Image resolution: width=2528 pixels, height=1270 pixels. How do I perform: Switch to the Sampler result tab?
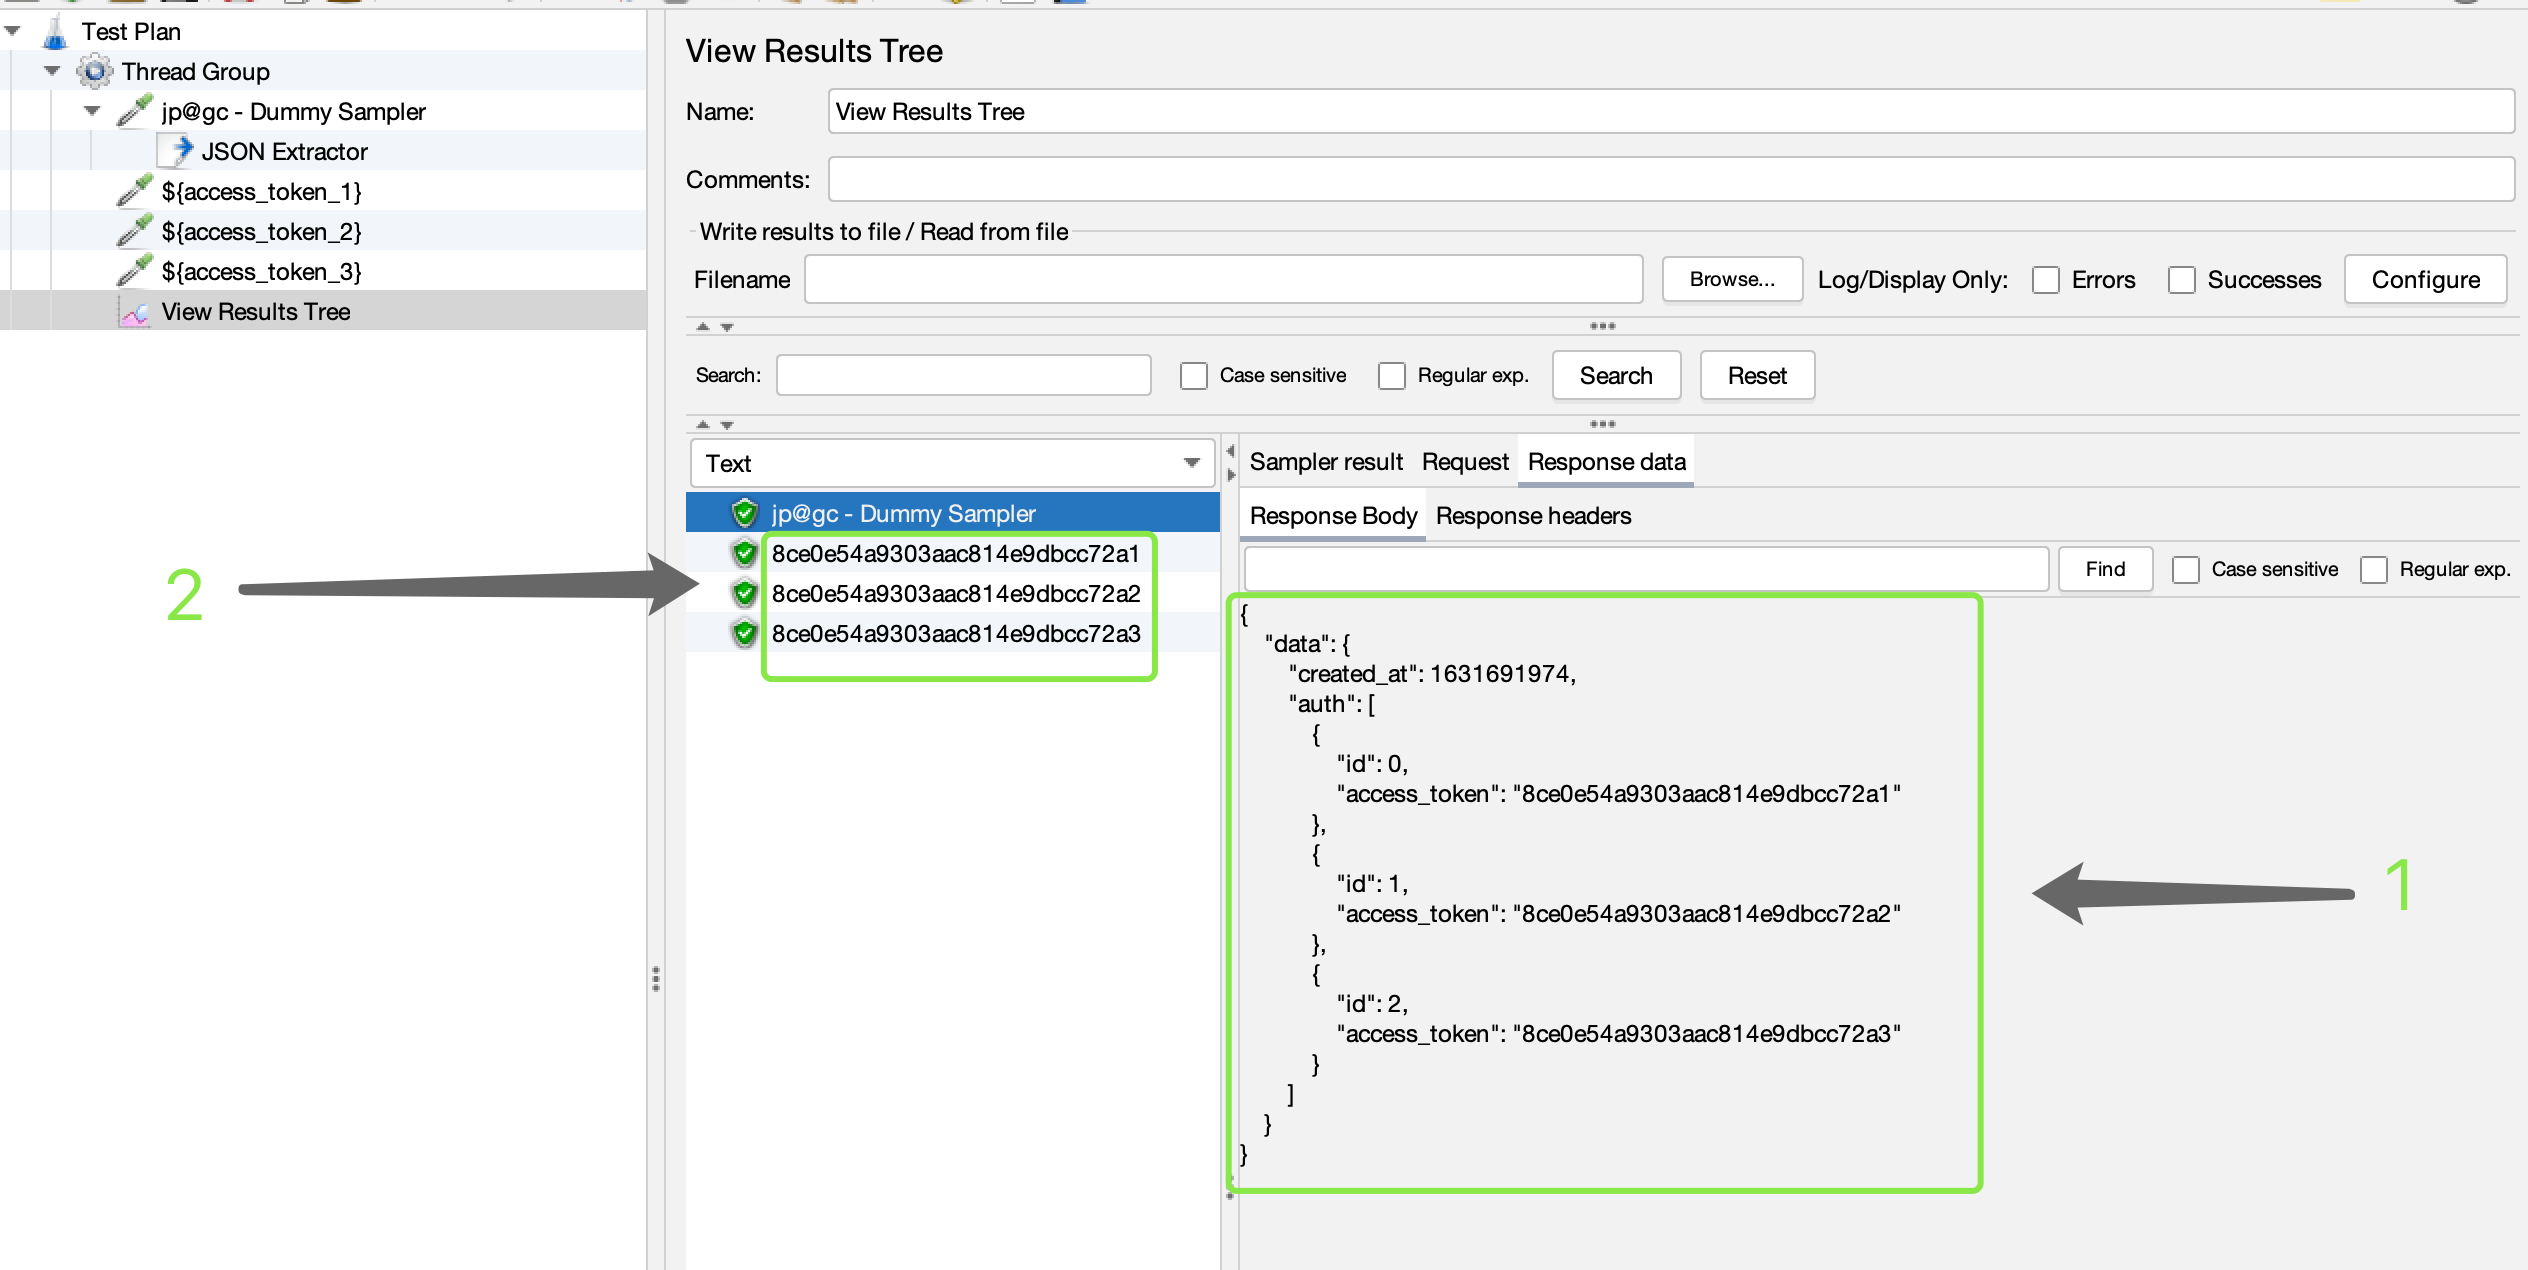[x=1326, y=462]
